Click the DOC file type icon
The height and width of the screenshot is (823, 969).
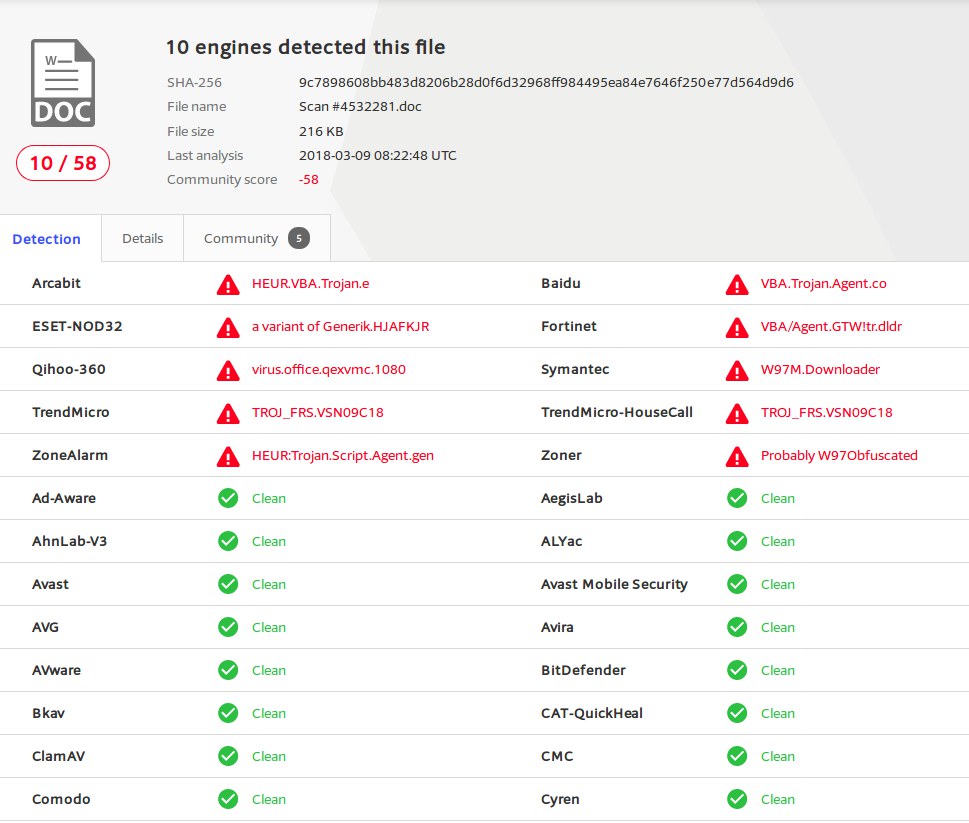click(62, 83)
